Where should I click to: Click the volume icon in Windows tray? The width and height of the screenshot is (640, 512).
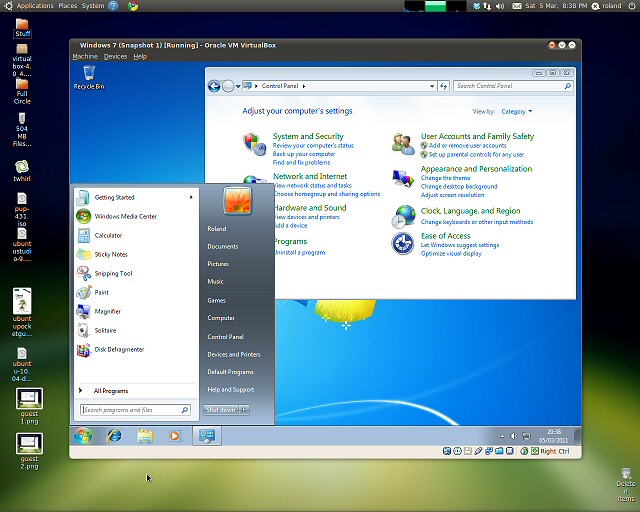pos(514,436)
